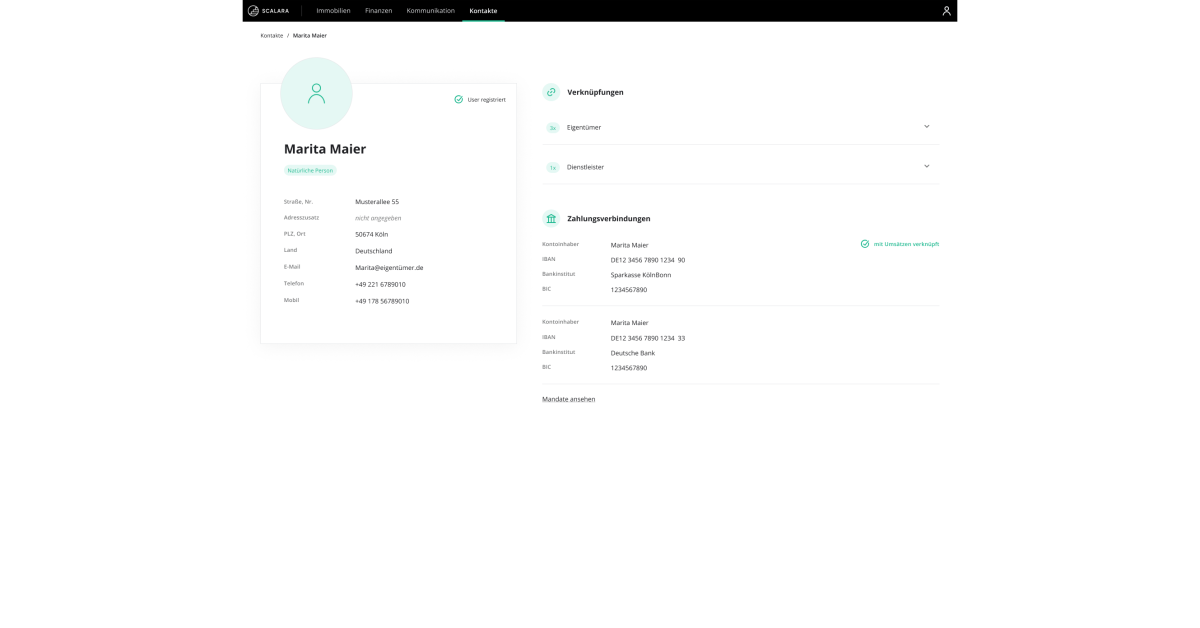This screenshot has height=628, width=1200.
Task: Open the Finanzen menu
Action: coord(378,11)
